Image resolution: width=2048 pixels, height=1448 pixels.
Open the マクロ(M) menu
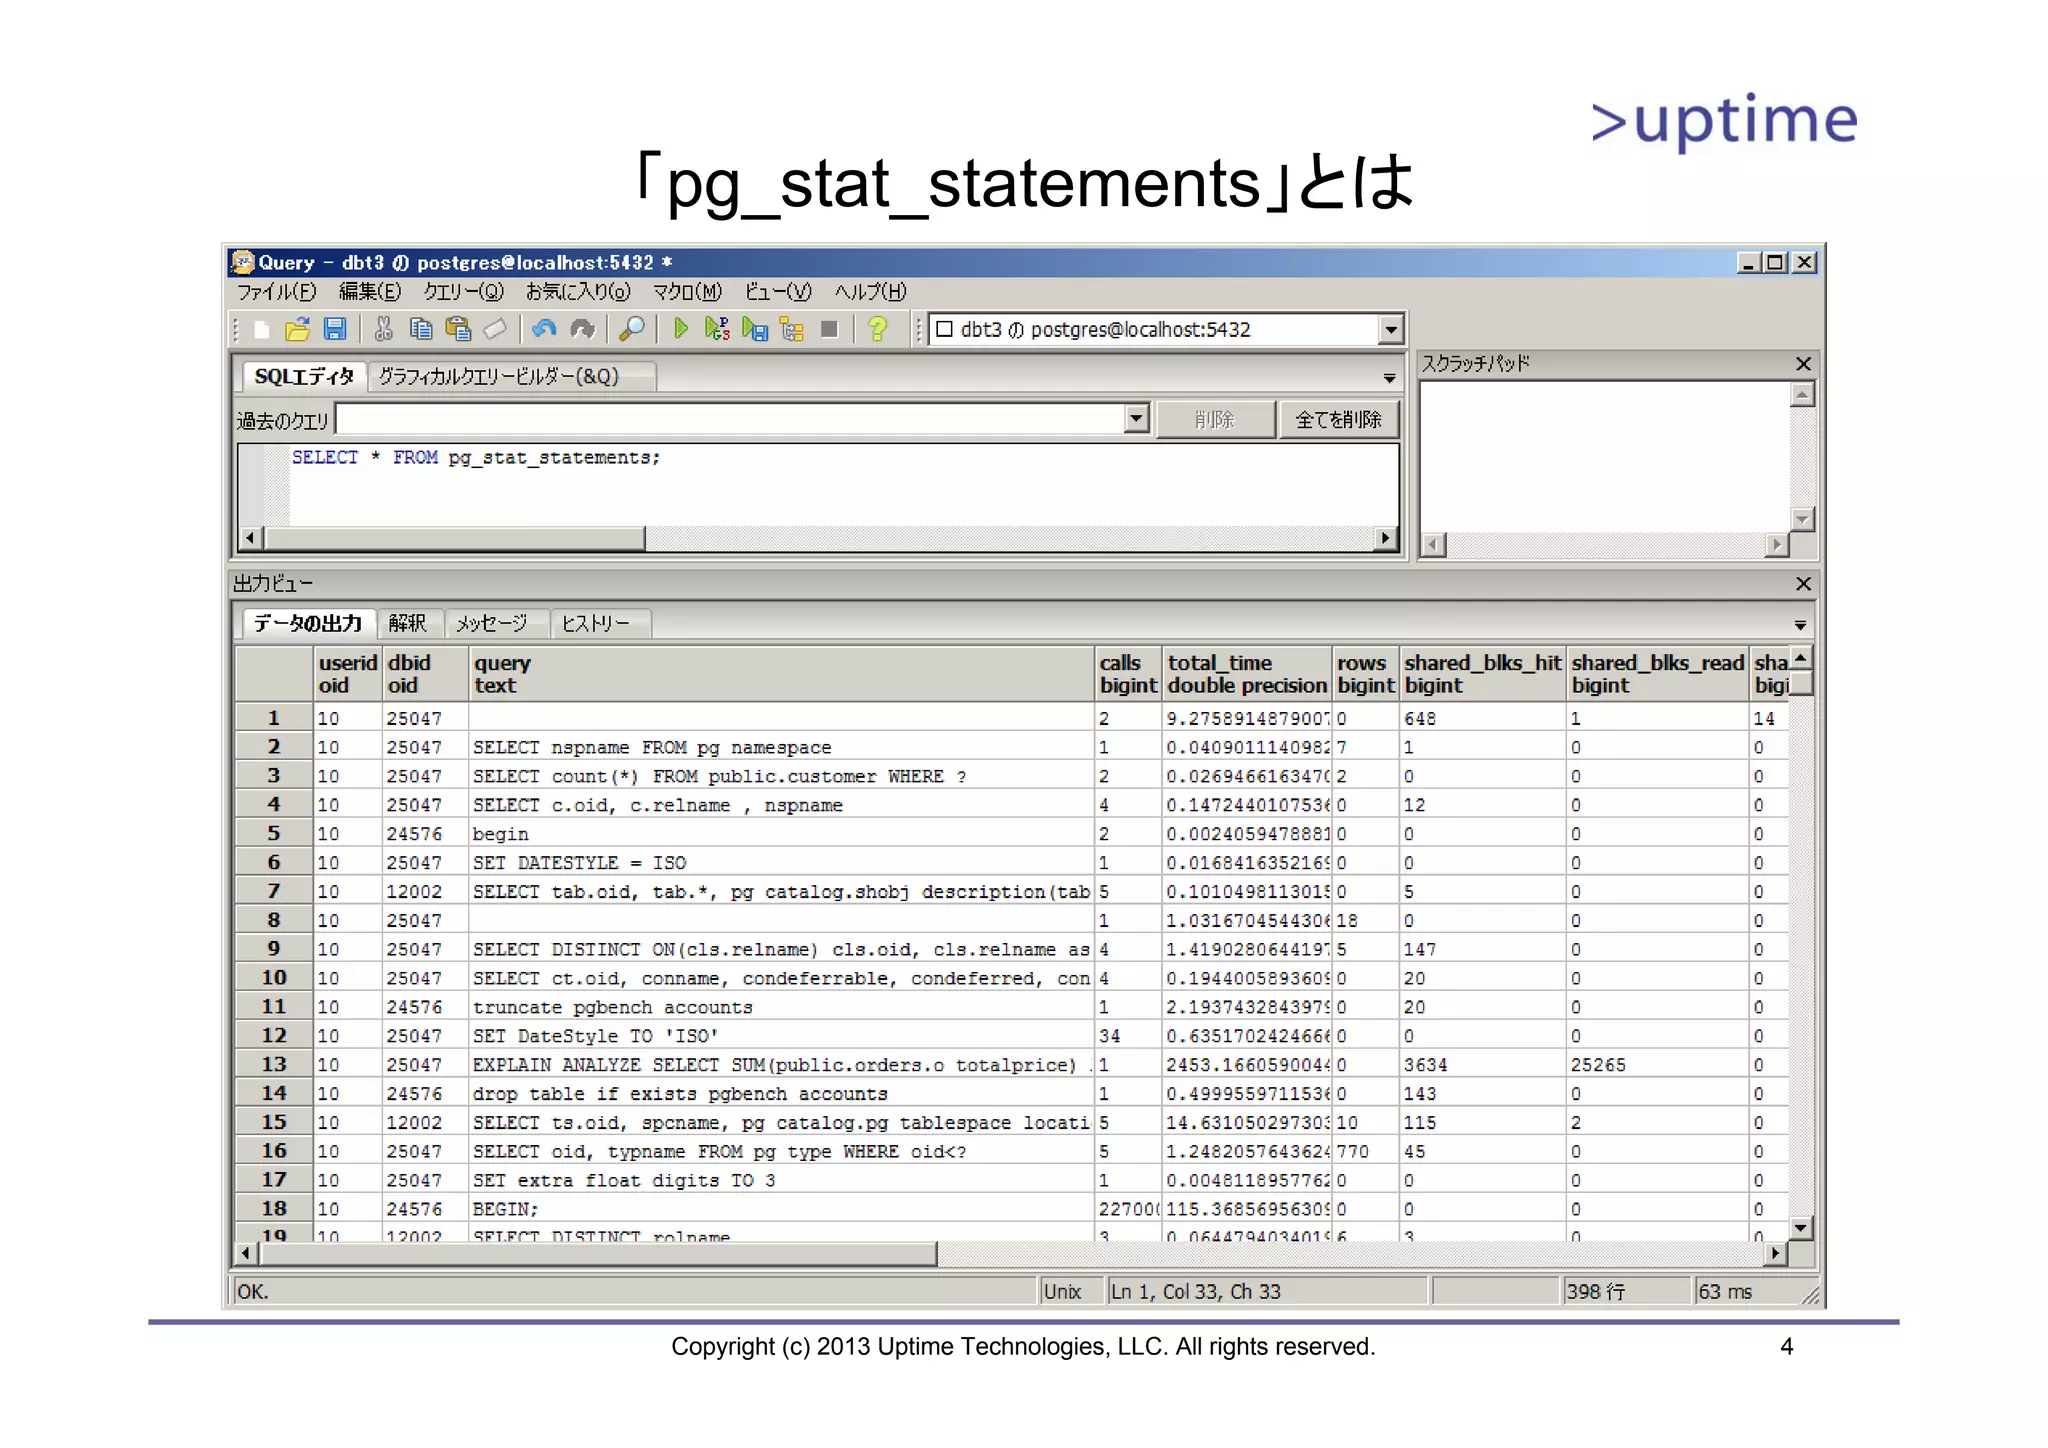click(x=687, y=292)
